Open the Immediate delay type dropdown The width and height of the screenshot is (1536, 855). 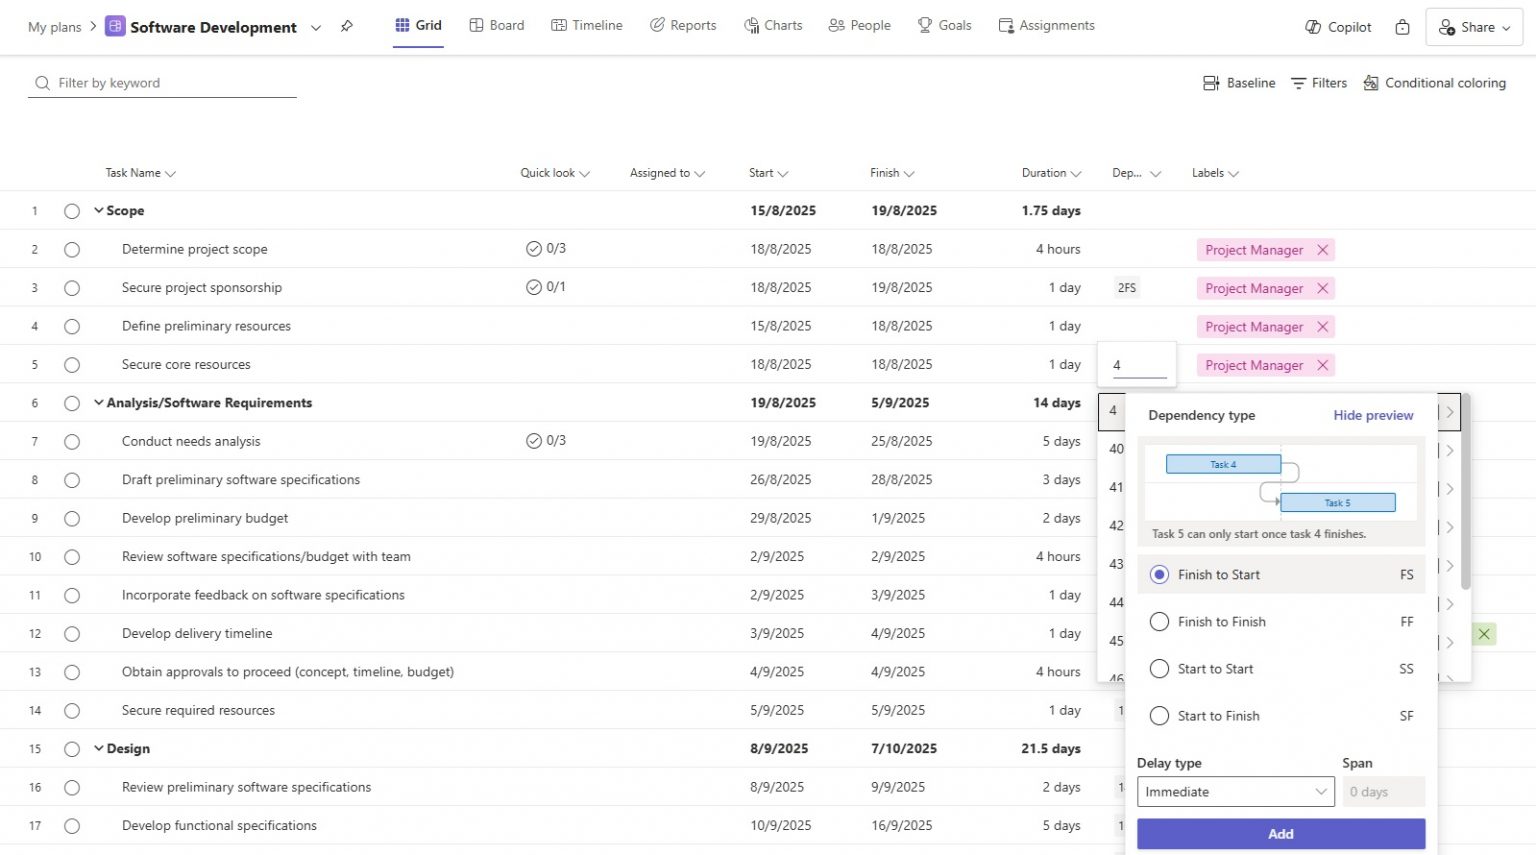pyautogui.click(x=1235, y=791)
